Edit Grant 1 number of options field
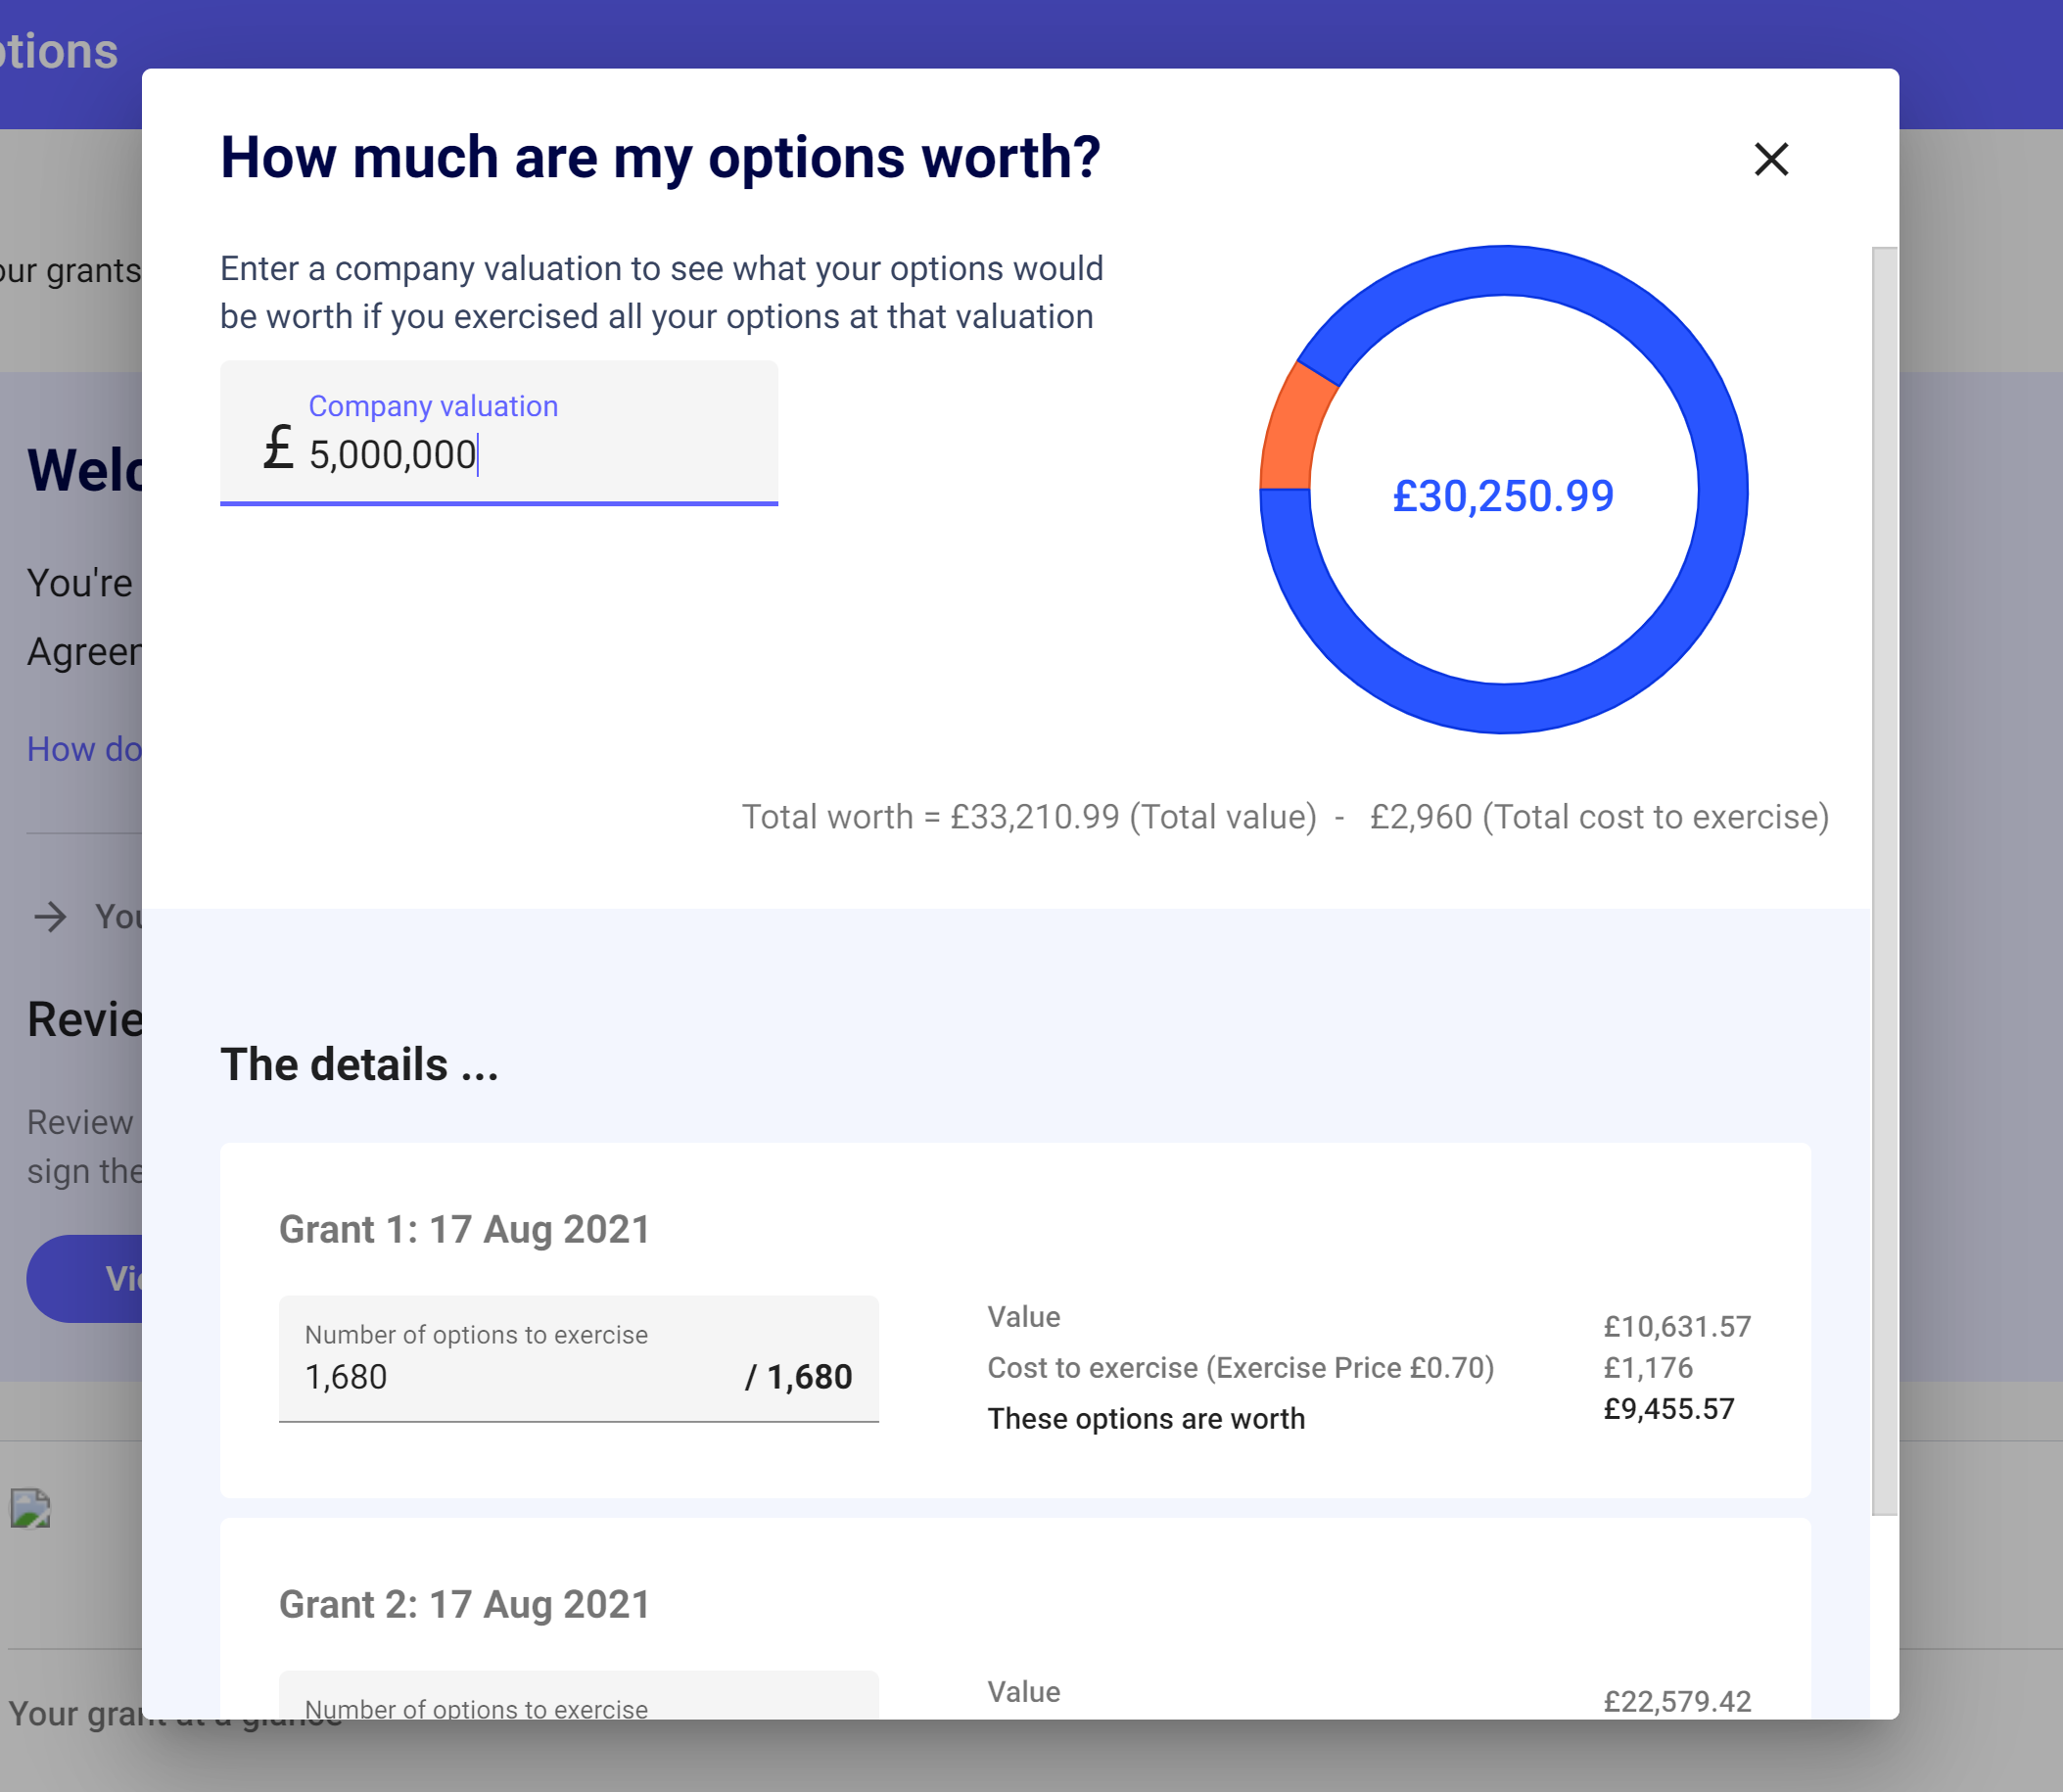2063x1792 pixels. pos(500,1377)
